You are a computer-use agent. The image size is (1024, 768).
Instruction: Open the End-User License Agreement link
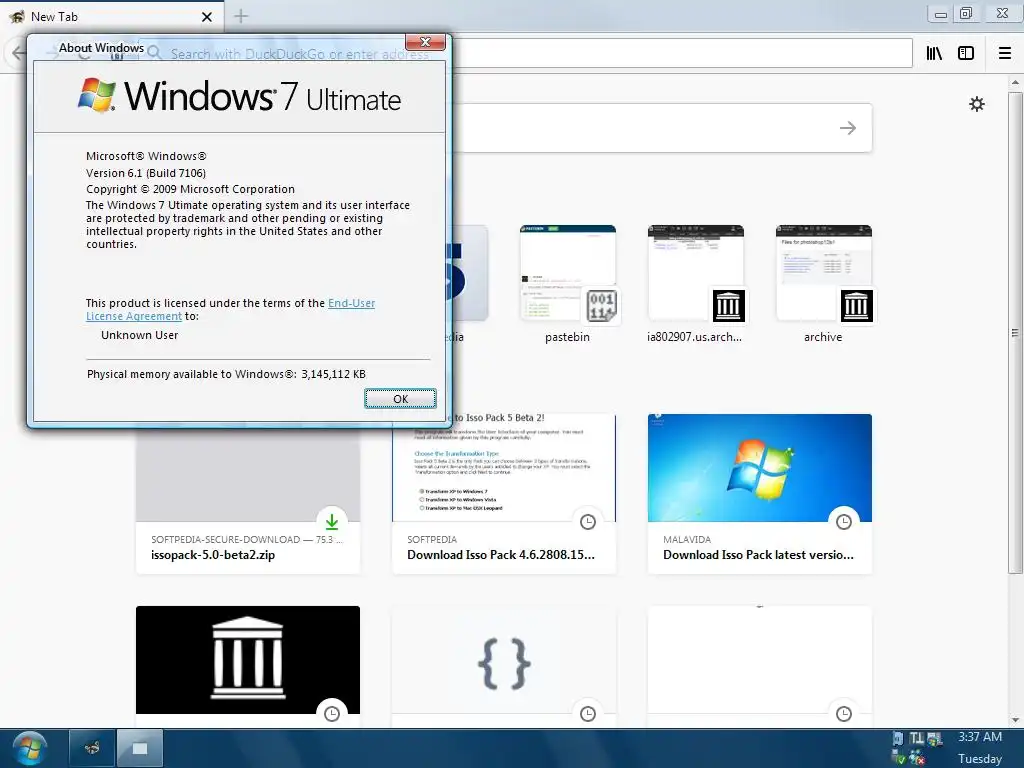231,310
